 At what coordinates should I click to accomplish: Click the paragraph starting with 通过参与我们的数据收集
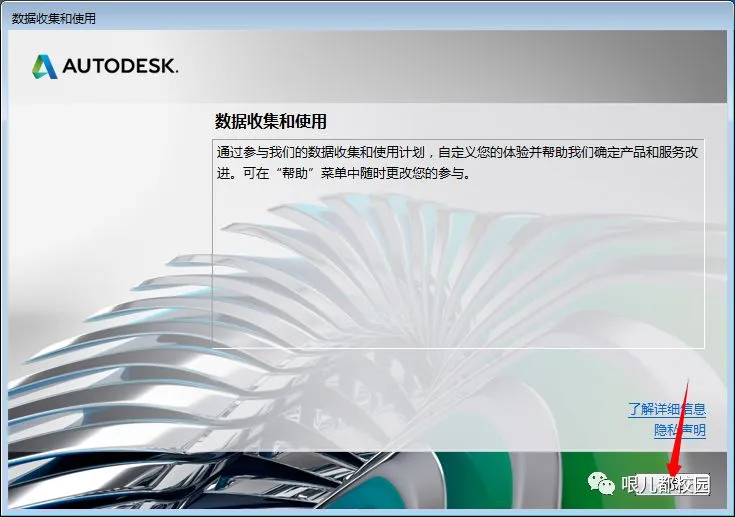(458, 163)
